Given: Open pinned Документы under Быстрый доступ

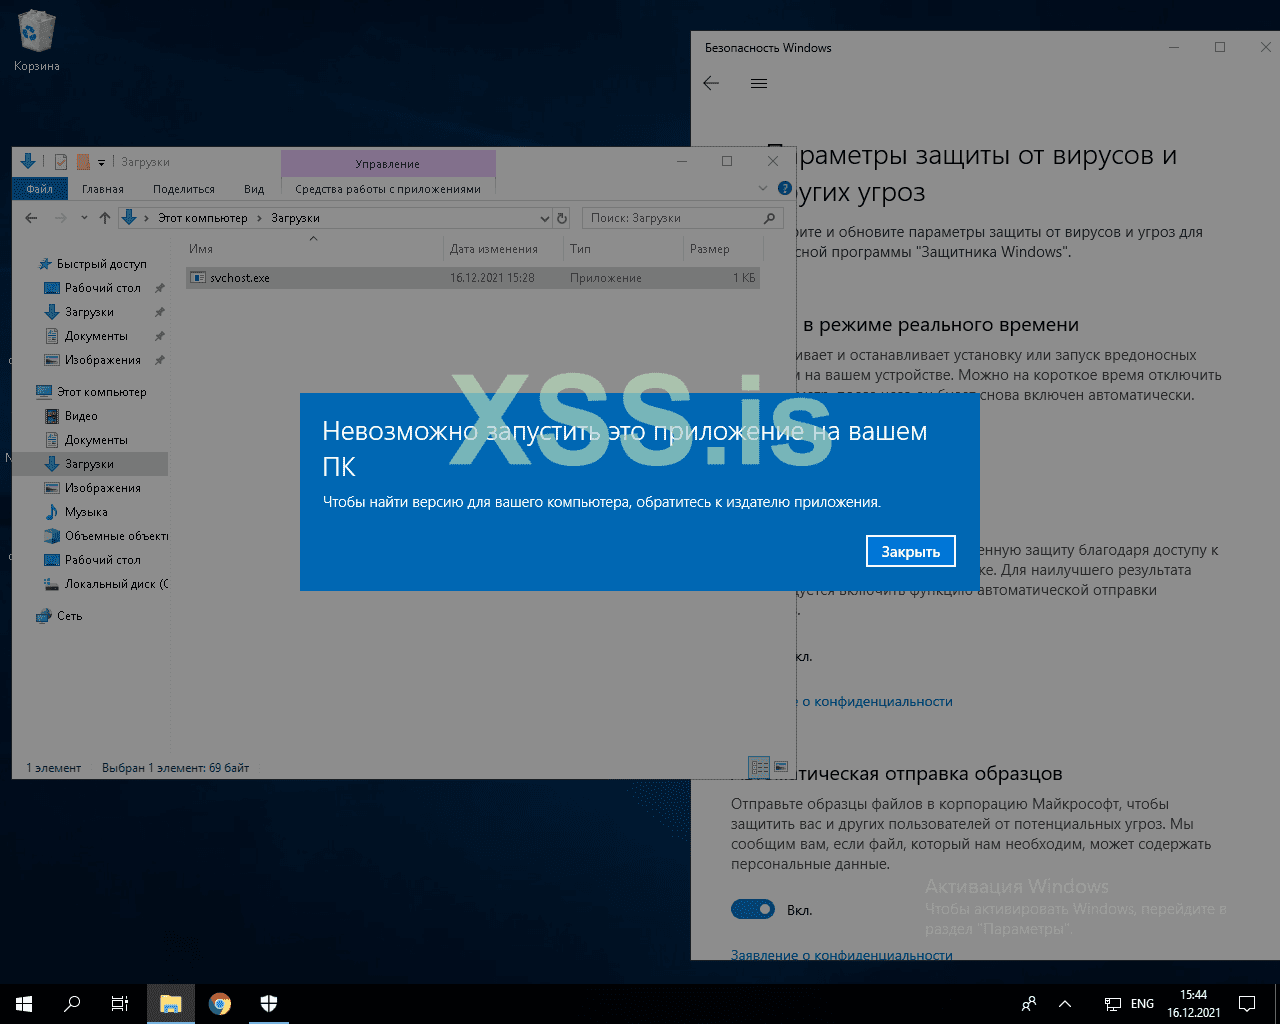Looking at the screenshot, I should pos(86,336).
